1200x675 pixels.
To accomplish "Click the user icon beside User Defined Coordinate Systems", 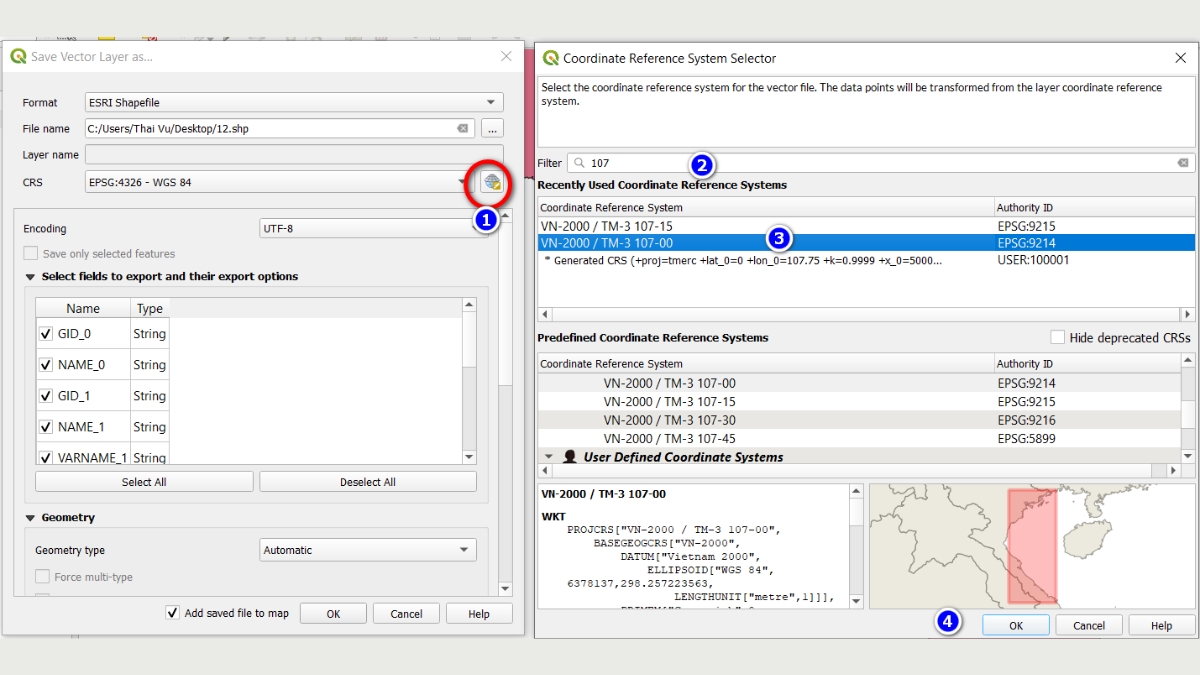I will pos(570,457).
